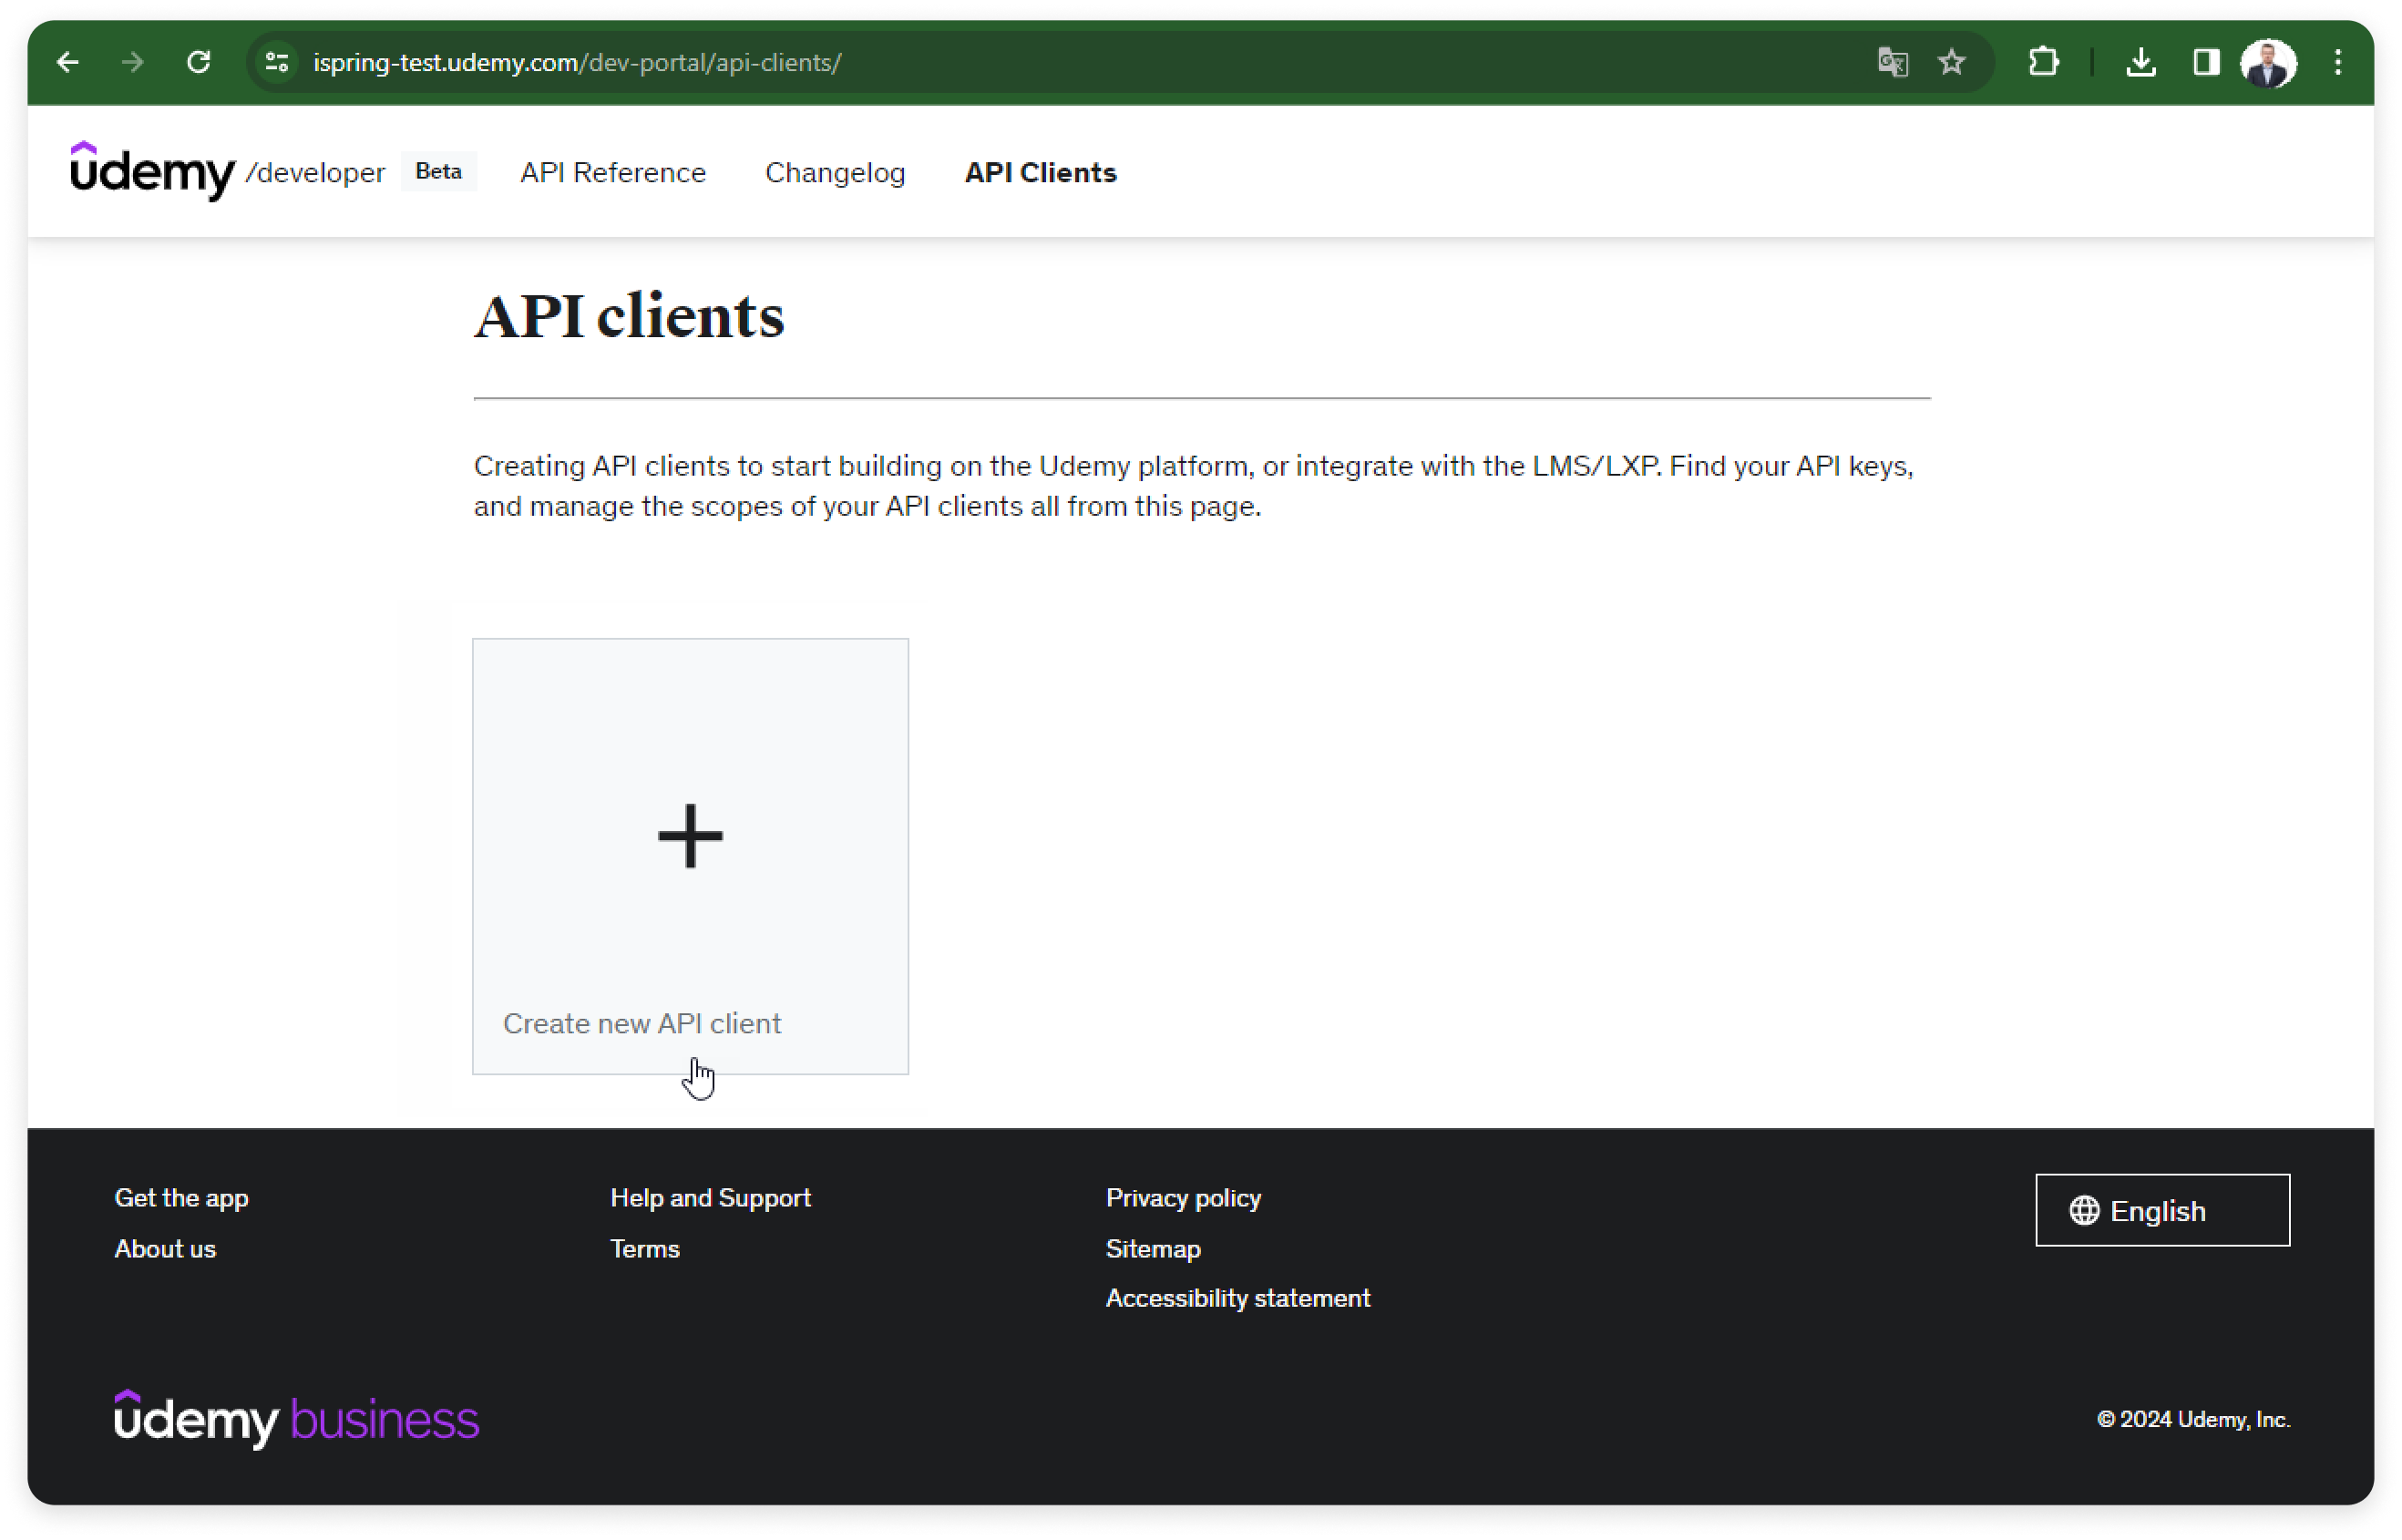Go to the Sitemap link

click(x=1153, y=1248)
